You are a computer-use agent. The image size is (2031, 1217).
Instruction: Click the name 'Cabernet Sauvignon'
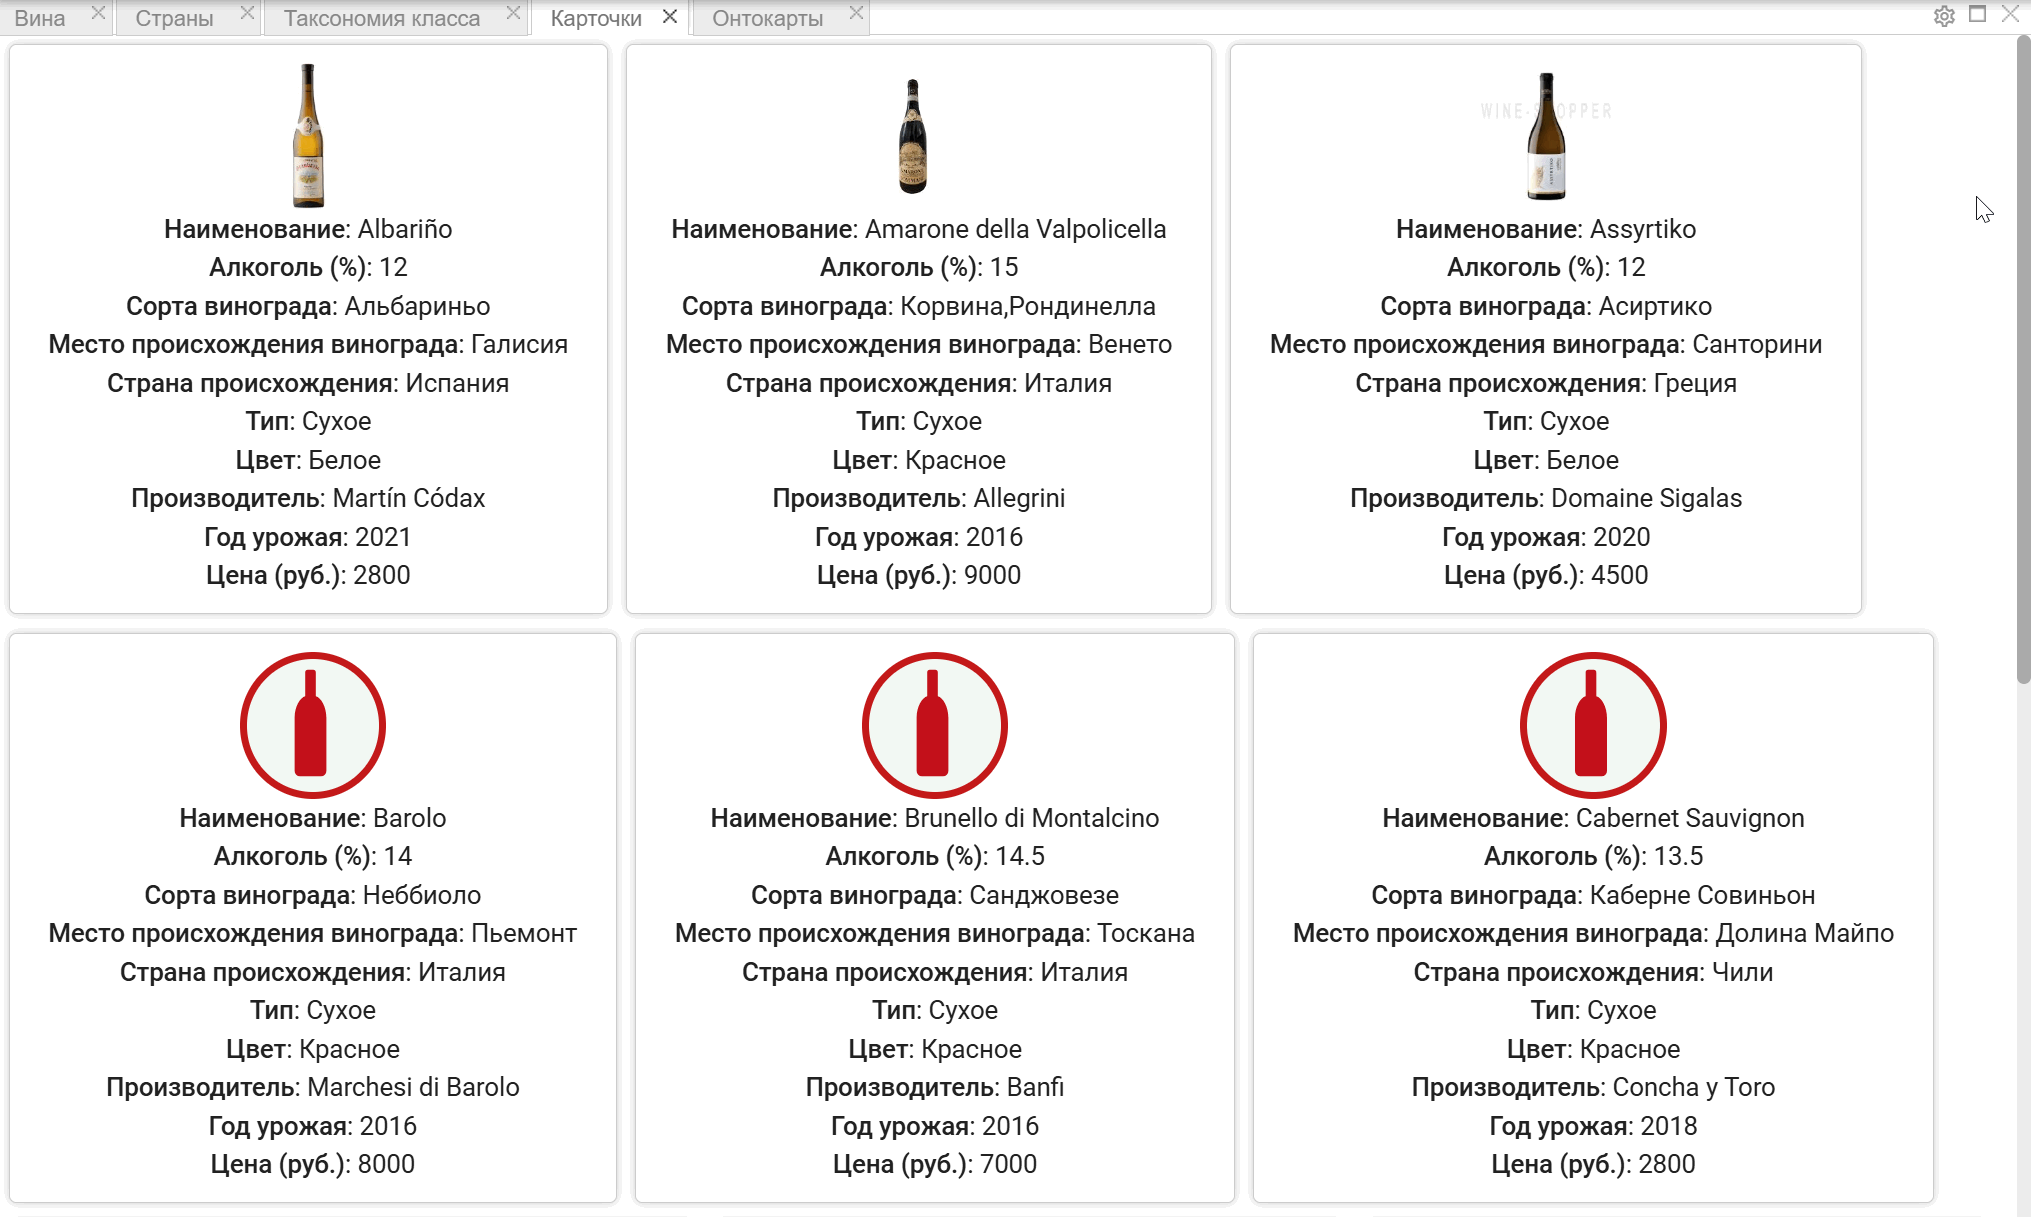coord(1690,819)
